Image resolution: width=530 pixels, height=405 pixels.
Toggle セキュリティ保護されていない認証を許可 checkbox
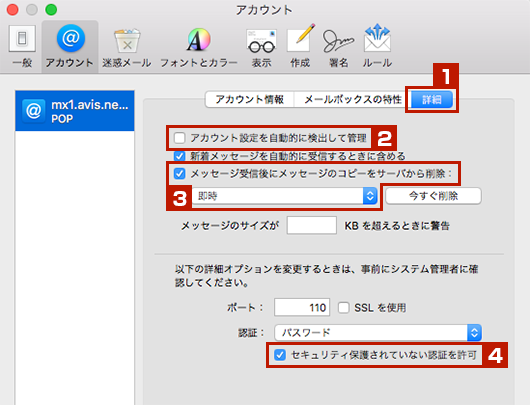coord(280,355)
